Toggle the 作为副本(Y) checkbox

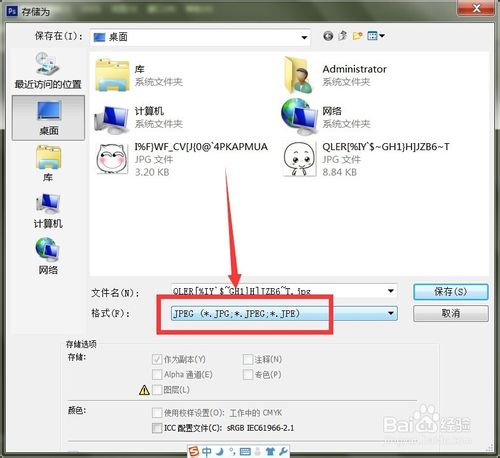pos(157,359)
